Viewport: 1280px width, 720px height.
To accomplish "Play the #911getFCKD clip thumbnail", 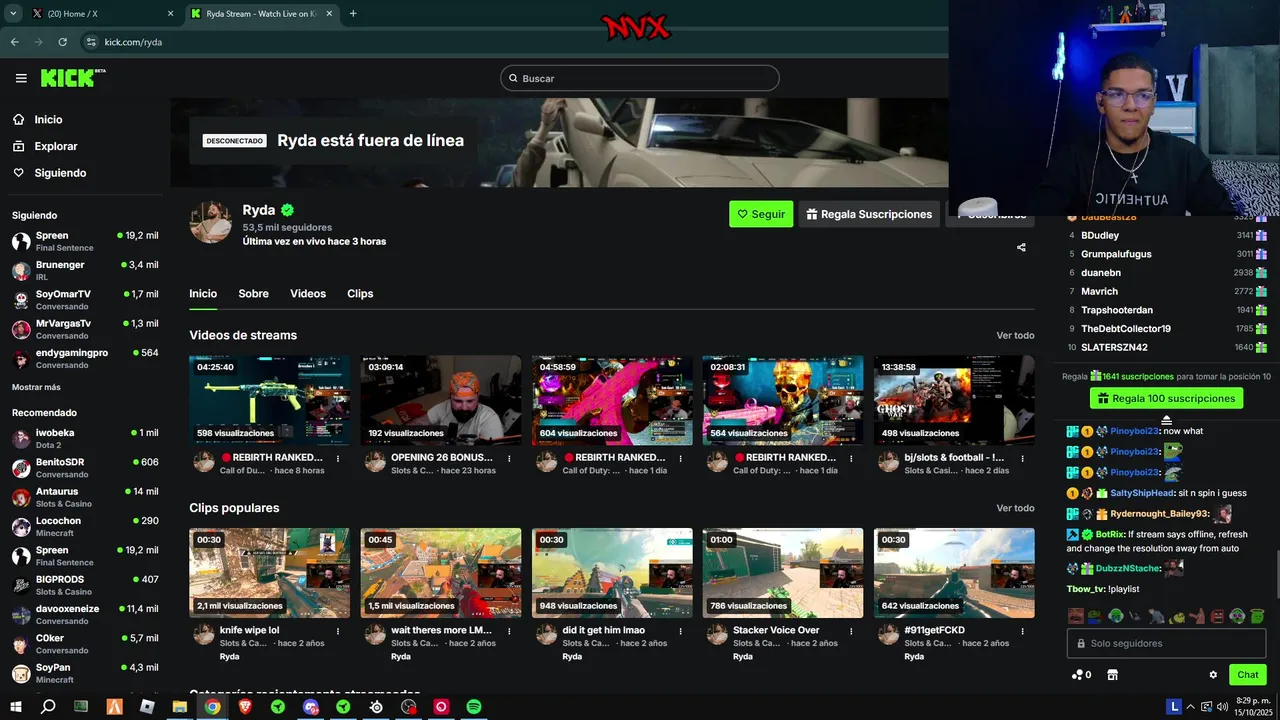I will coord(954,573).
